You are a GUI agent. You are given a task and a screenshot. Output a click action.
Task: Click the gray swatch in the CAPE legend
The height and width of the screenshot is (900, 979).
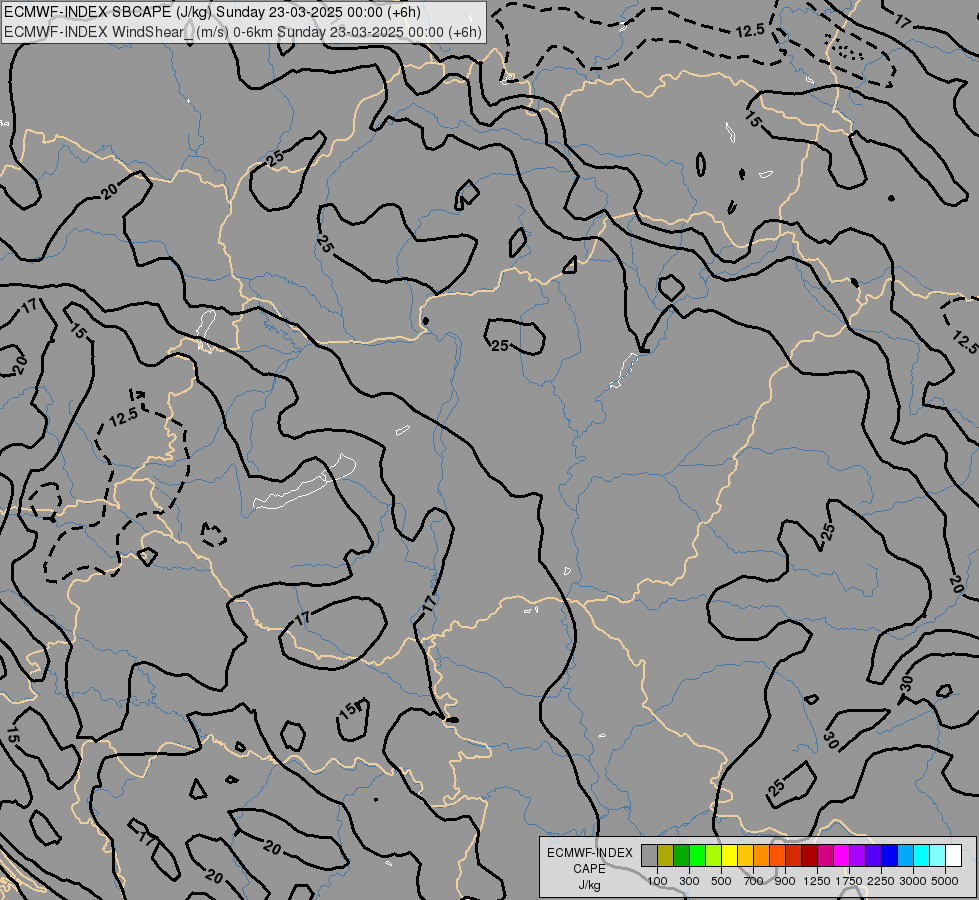pyautogui.click(x=649, y=856)
